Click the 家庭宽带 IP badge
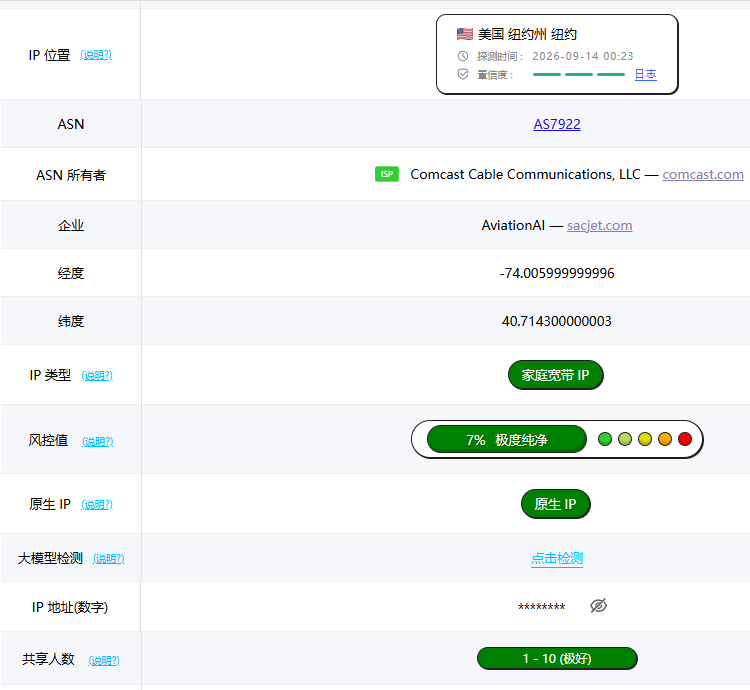Viewport: 750px width, 690px height. 555,375
